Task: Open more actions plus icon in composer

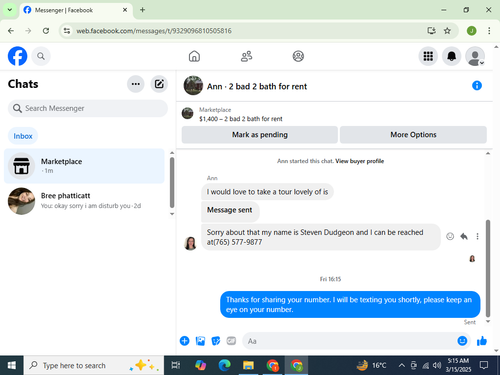Action: [x=184, y=341]
